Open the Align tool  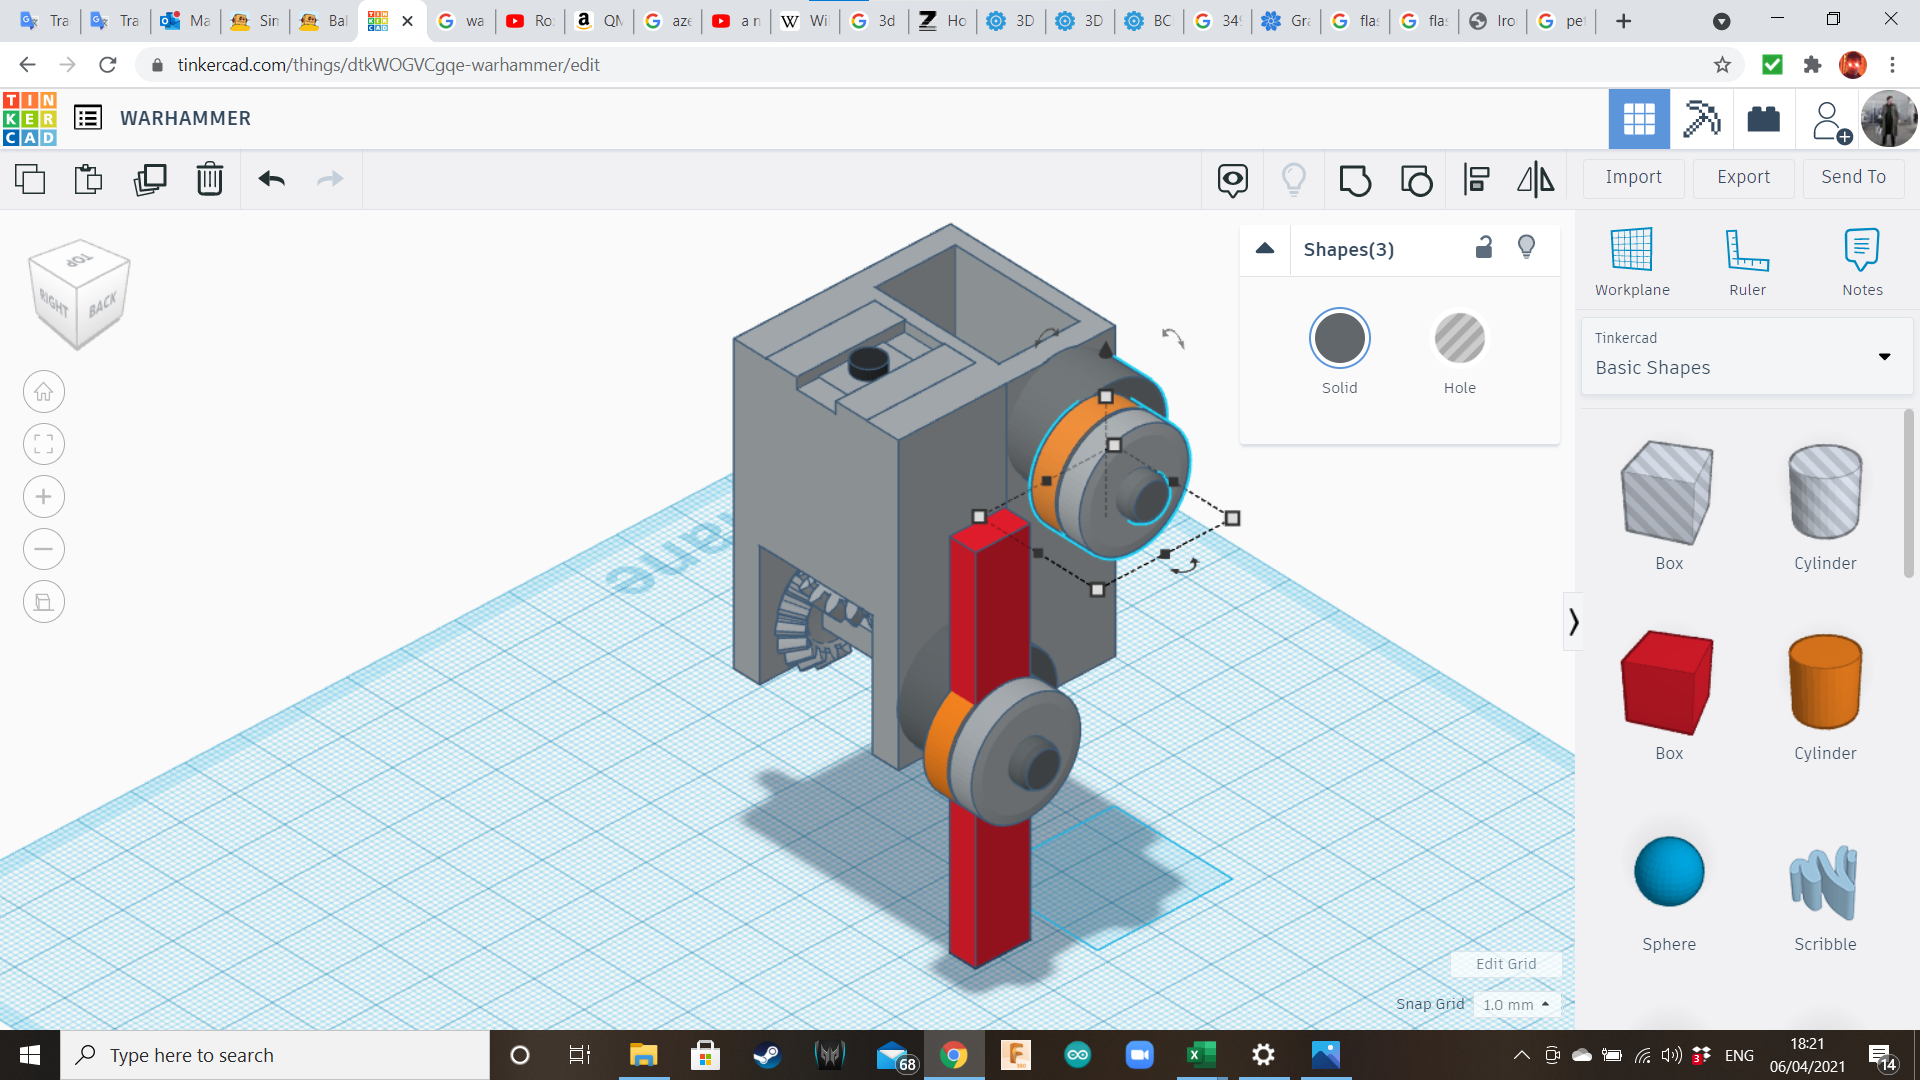1476,179
